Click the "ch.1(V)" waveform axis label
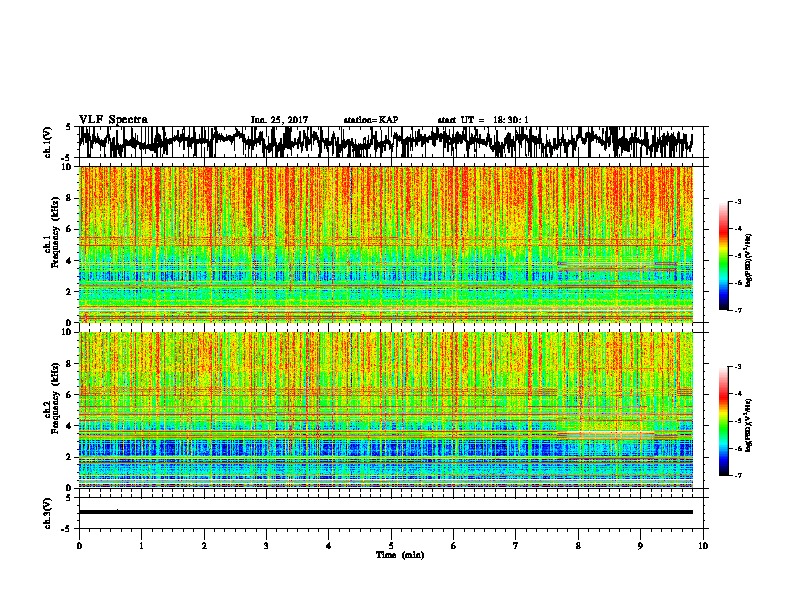This screenshot has width=792, height=612. pos(48,142)
